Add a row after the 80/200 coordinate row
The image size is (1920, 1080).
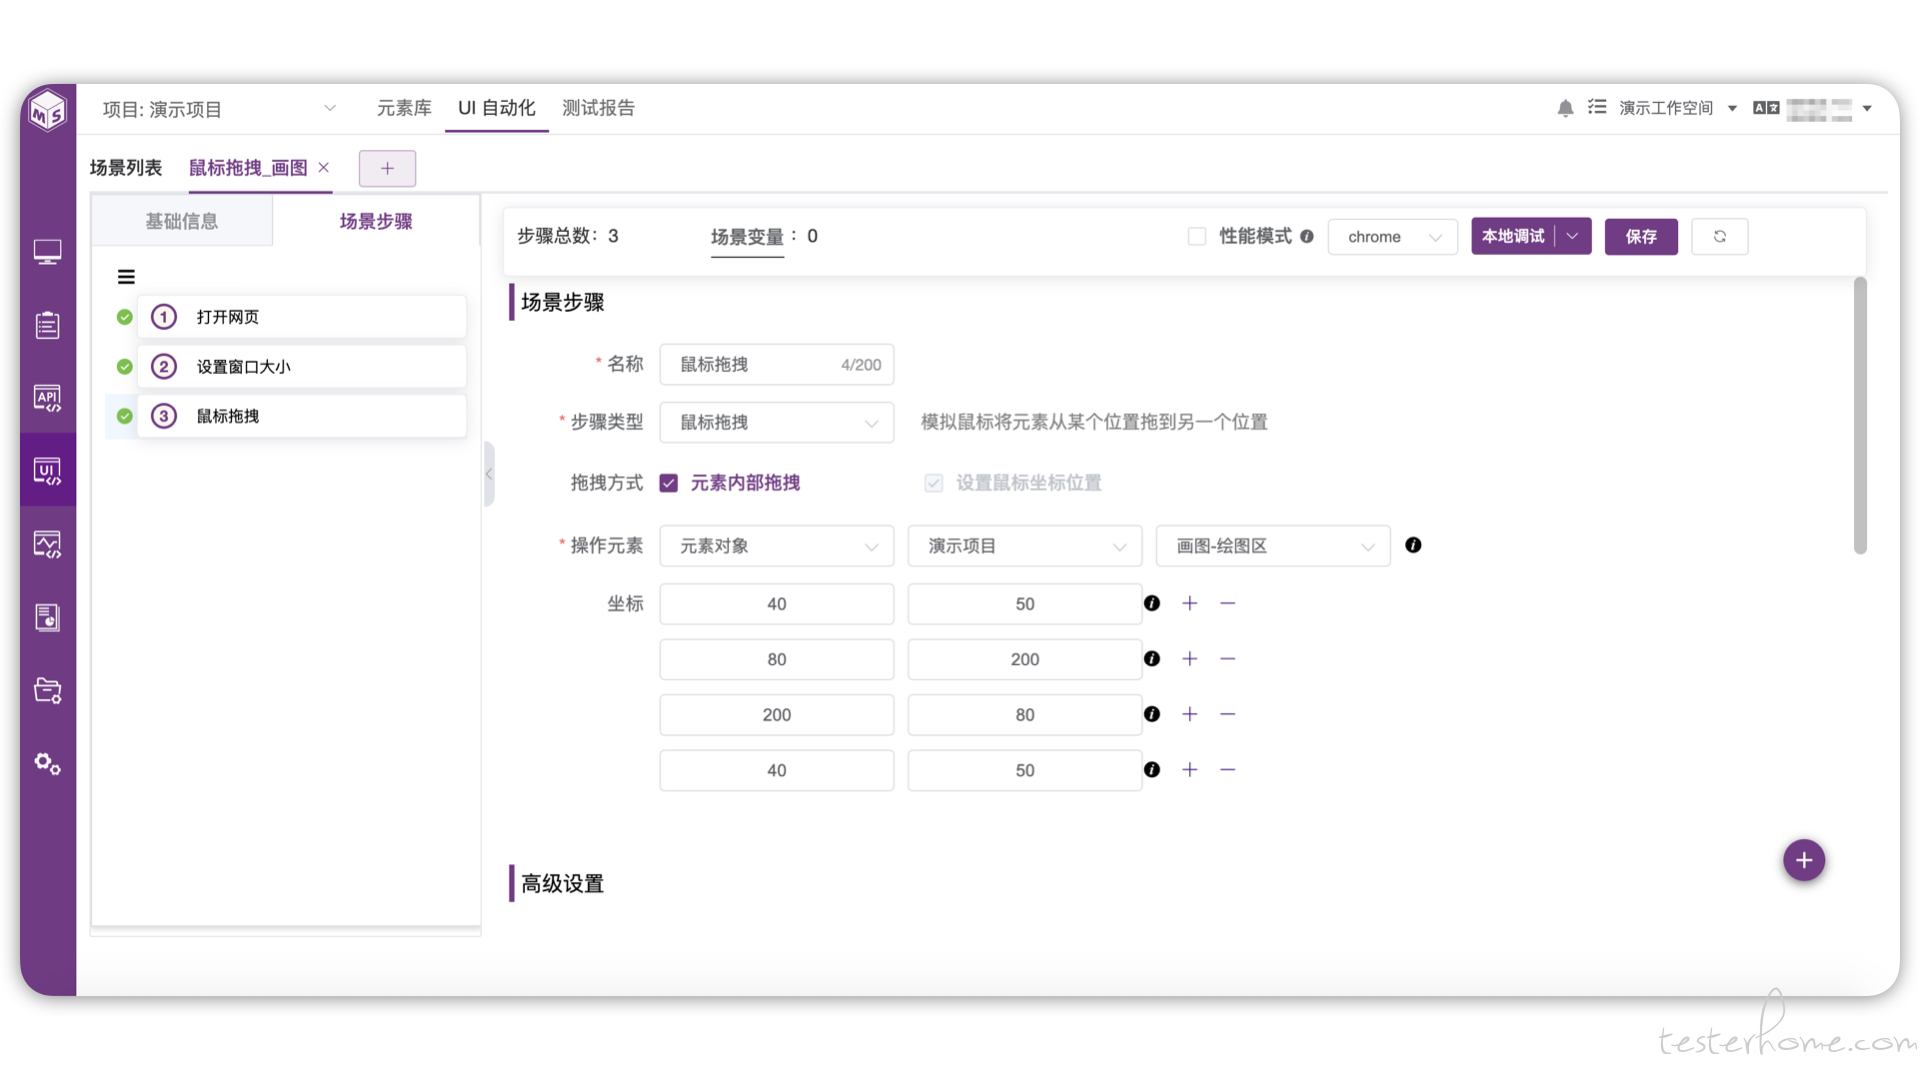[x=1190, y=659]
